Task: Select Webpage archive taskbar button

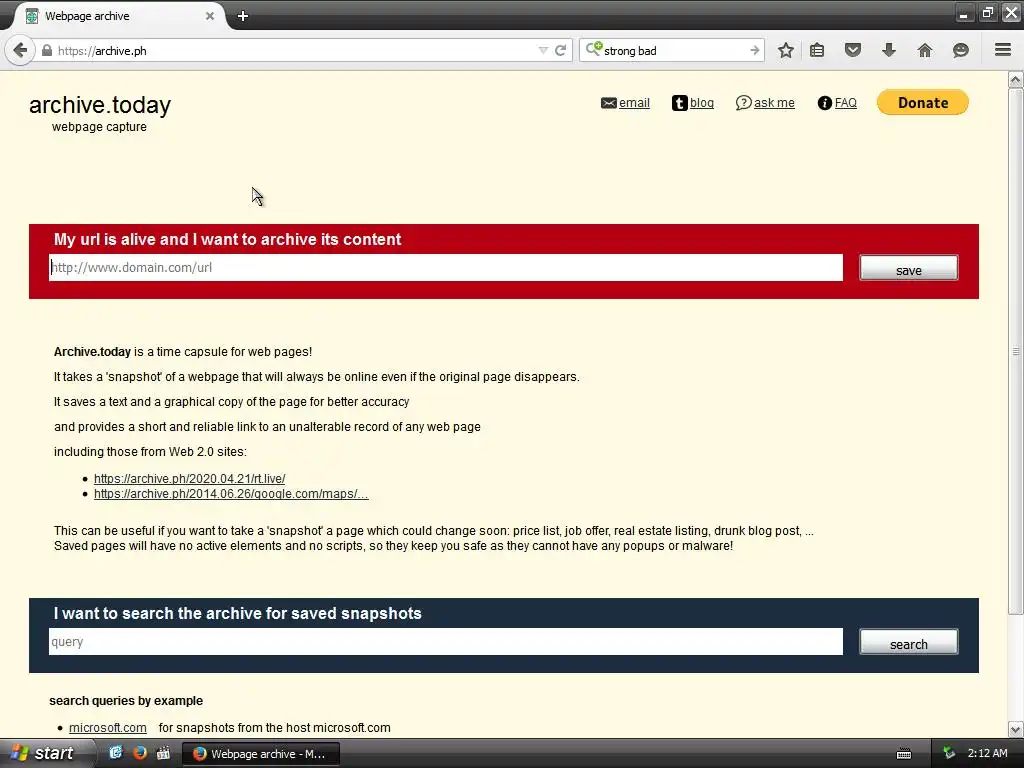Action: [260, 754]
